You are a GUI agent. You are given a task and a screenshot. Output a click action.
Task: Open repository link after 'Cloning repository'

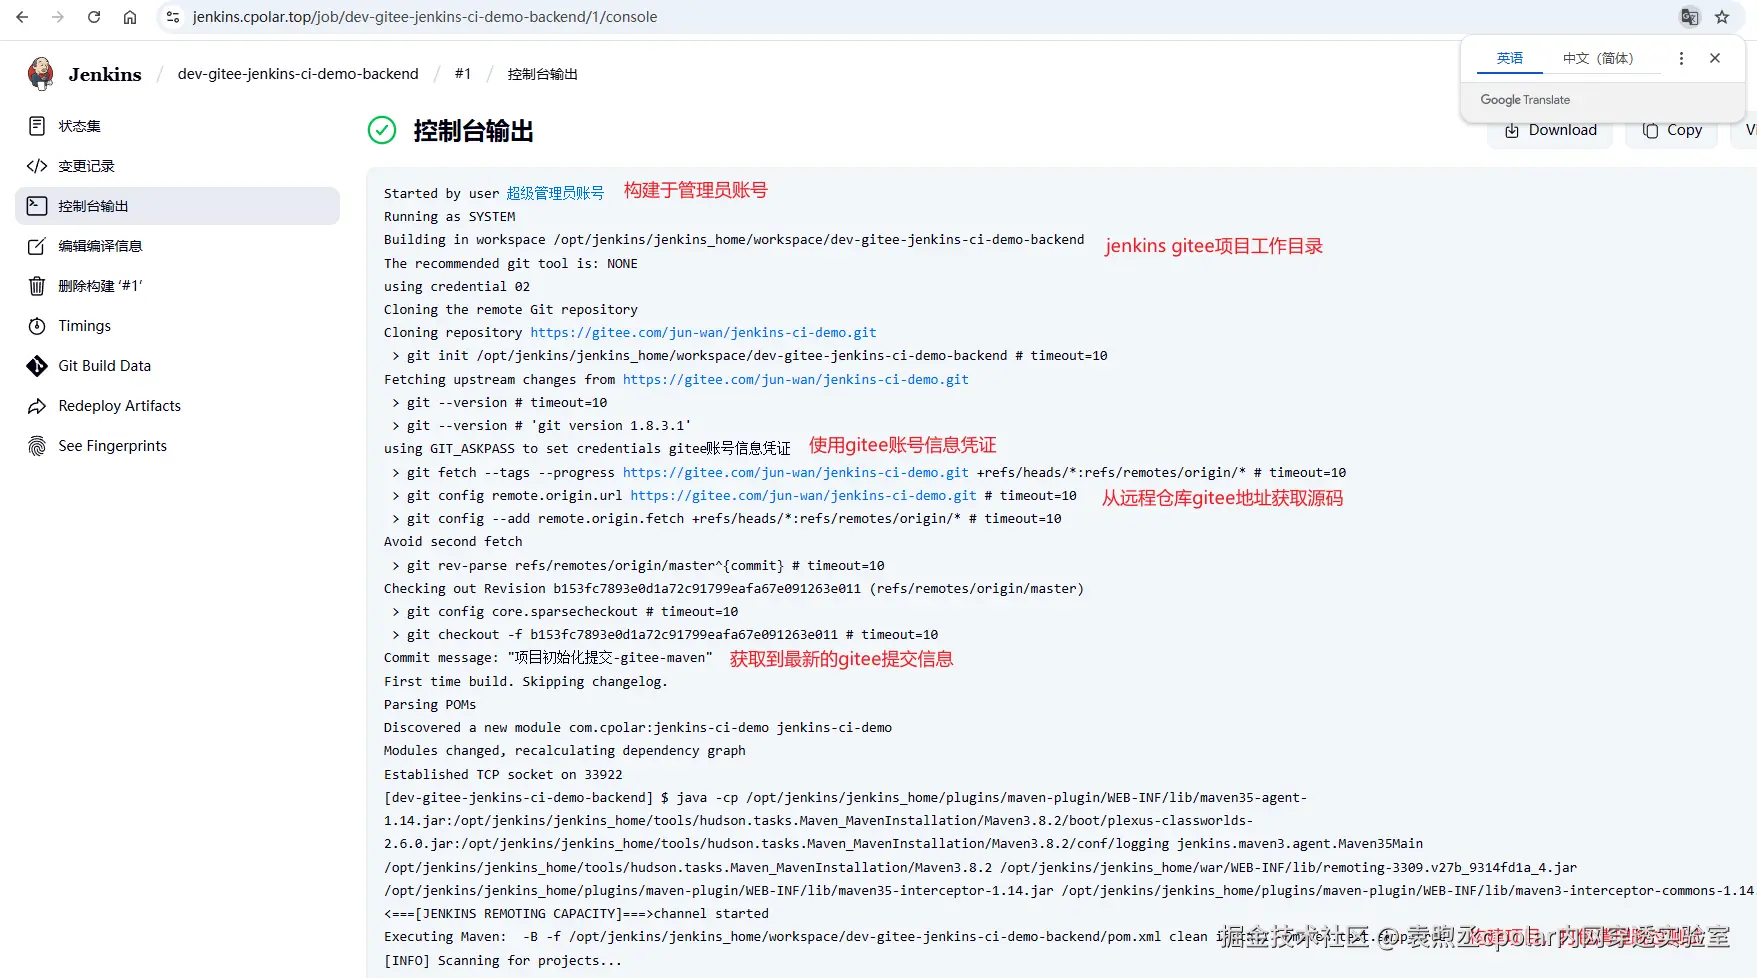click(x=703, y=332)
